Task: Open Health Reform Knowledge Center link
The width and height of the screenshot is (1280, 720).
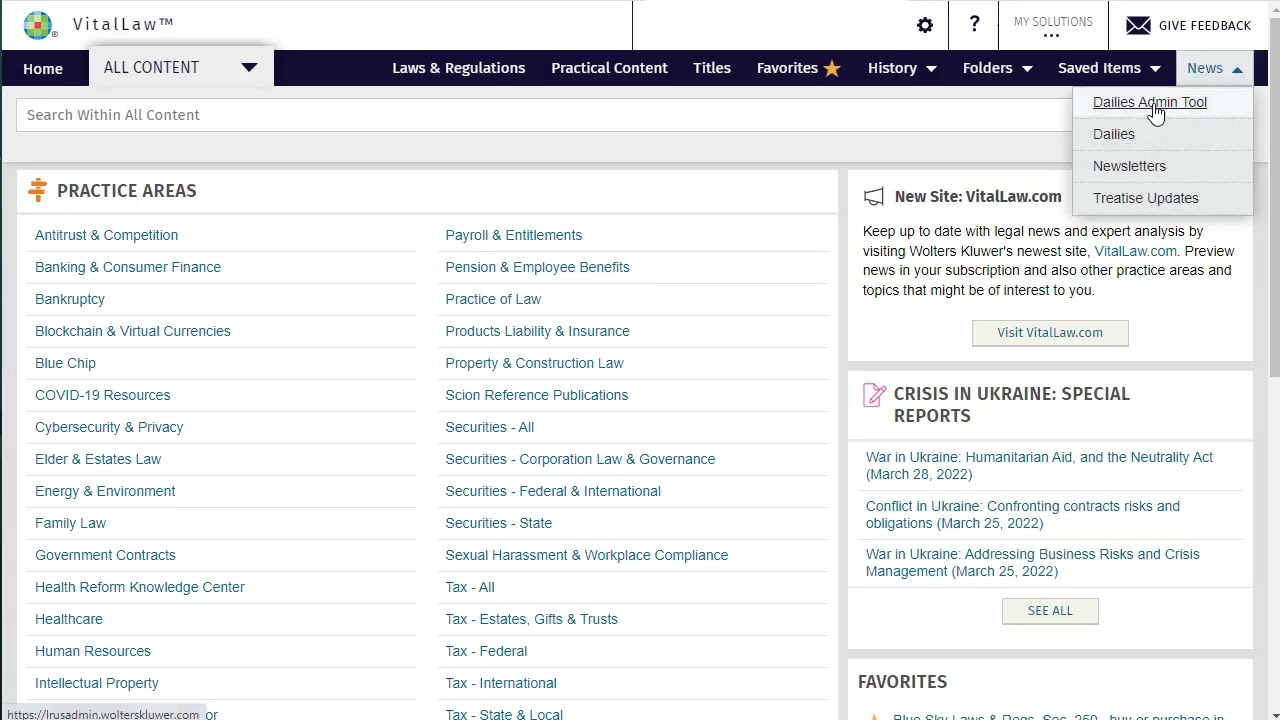Action: pos(140,587)
